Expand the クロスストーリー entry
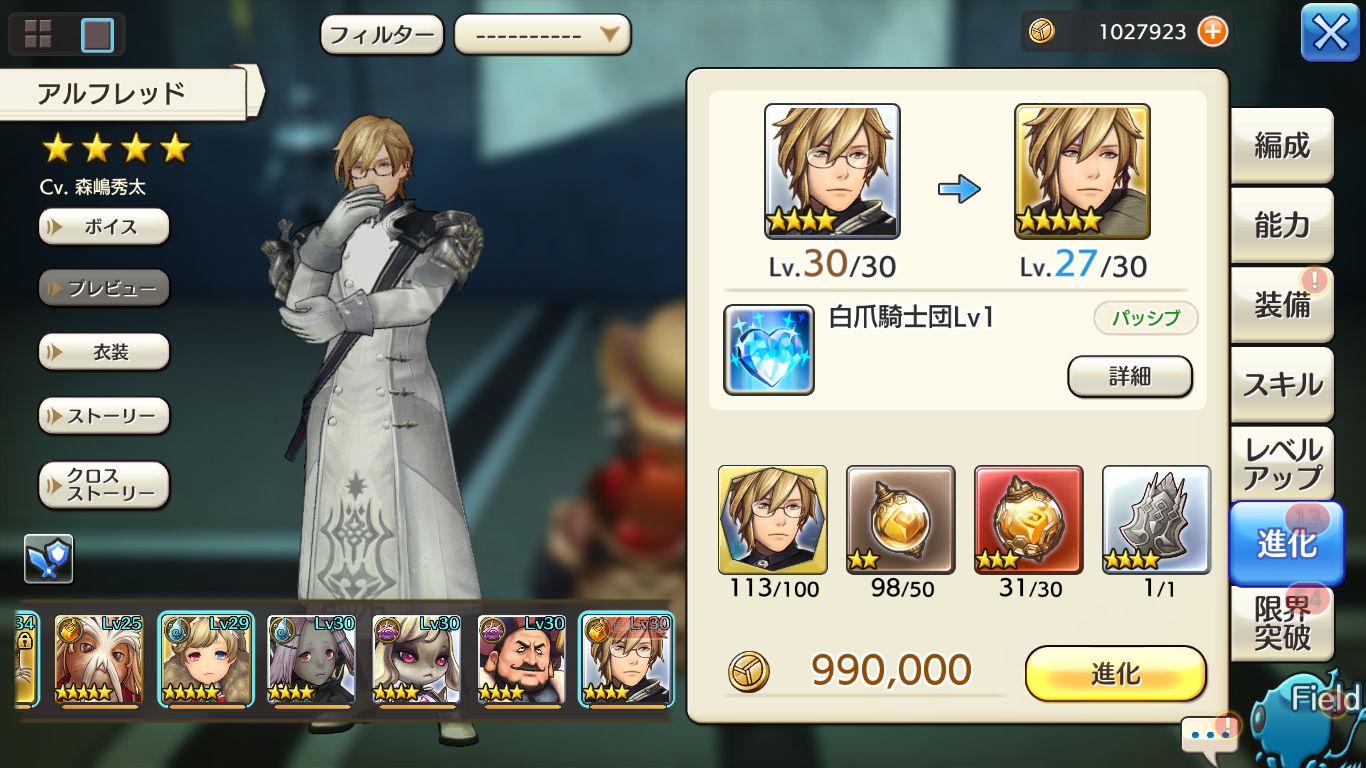Screen dimensions: 1366x768 (104, 485)
